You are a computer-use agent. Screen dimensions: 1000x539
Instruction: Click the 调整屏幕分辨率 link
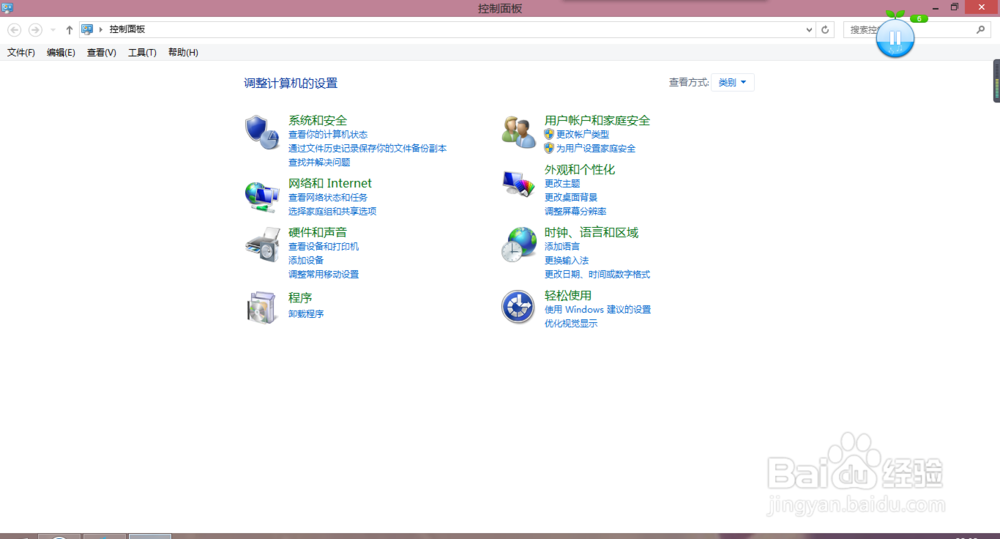point(575,211)
